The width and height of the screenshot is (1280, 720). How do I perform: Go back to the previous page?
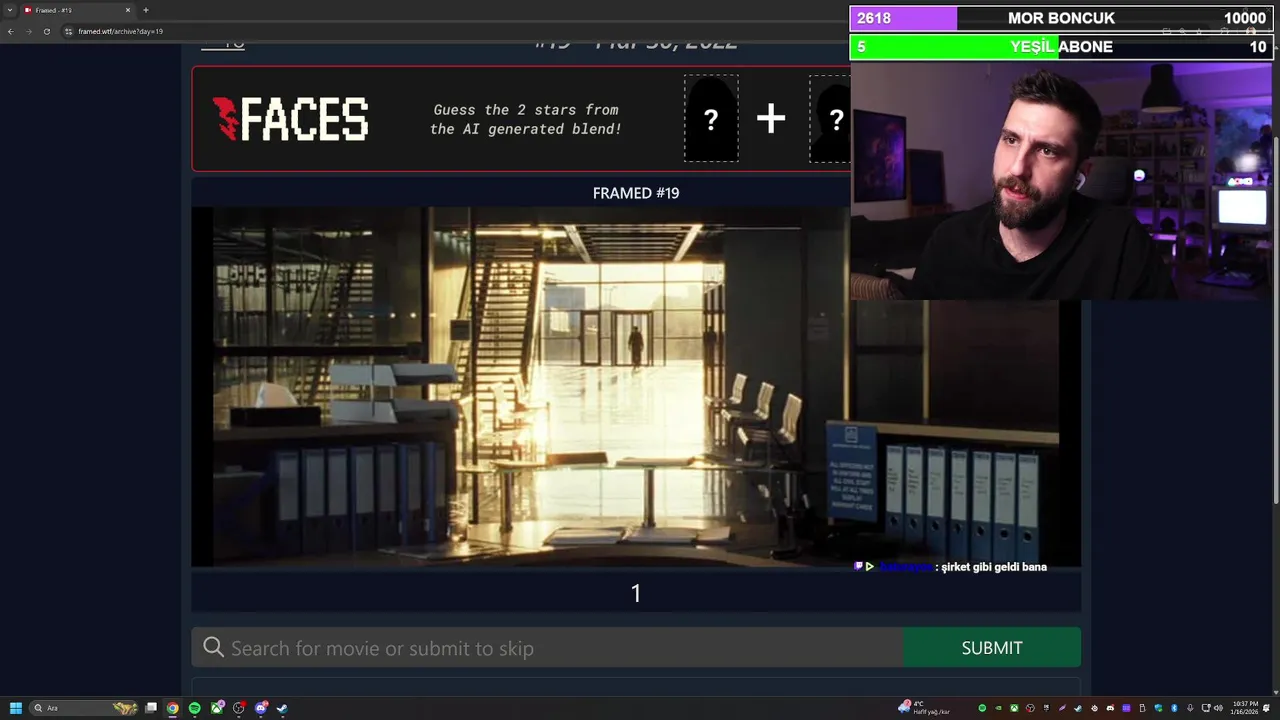pos(10,31)
